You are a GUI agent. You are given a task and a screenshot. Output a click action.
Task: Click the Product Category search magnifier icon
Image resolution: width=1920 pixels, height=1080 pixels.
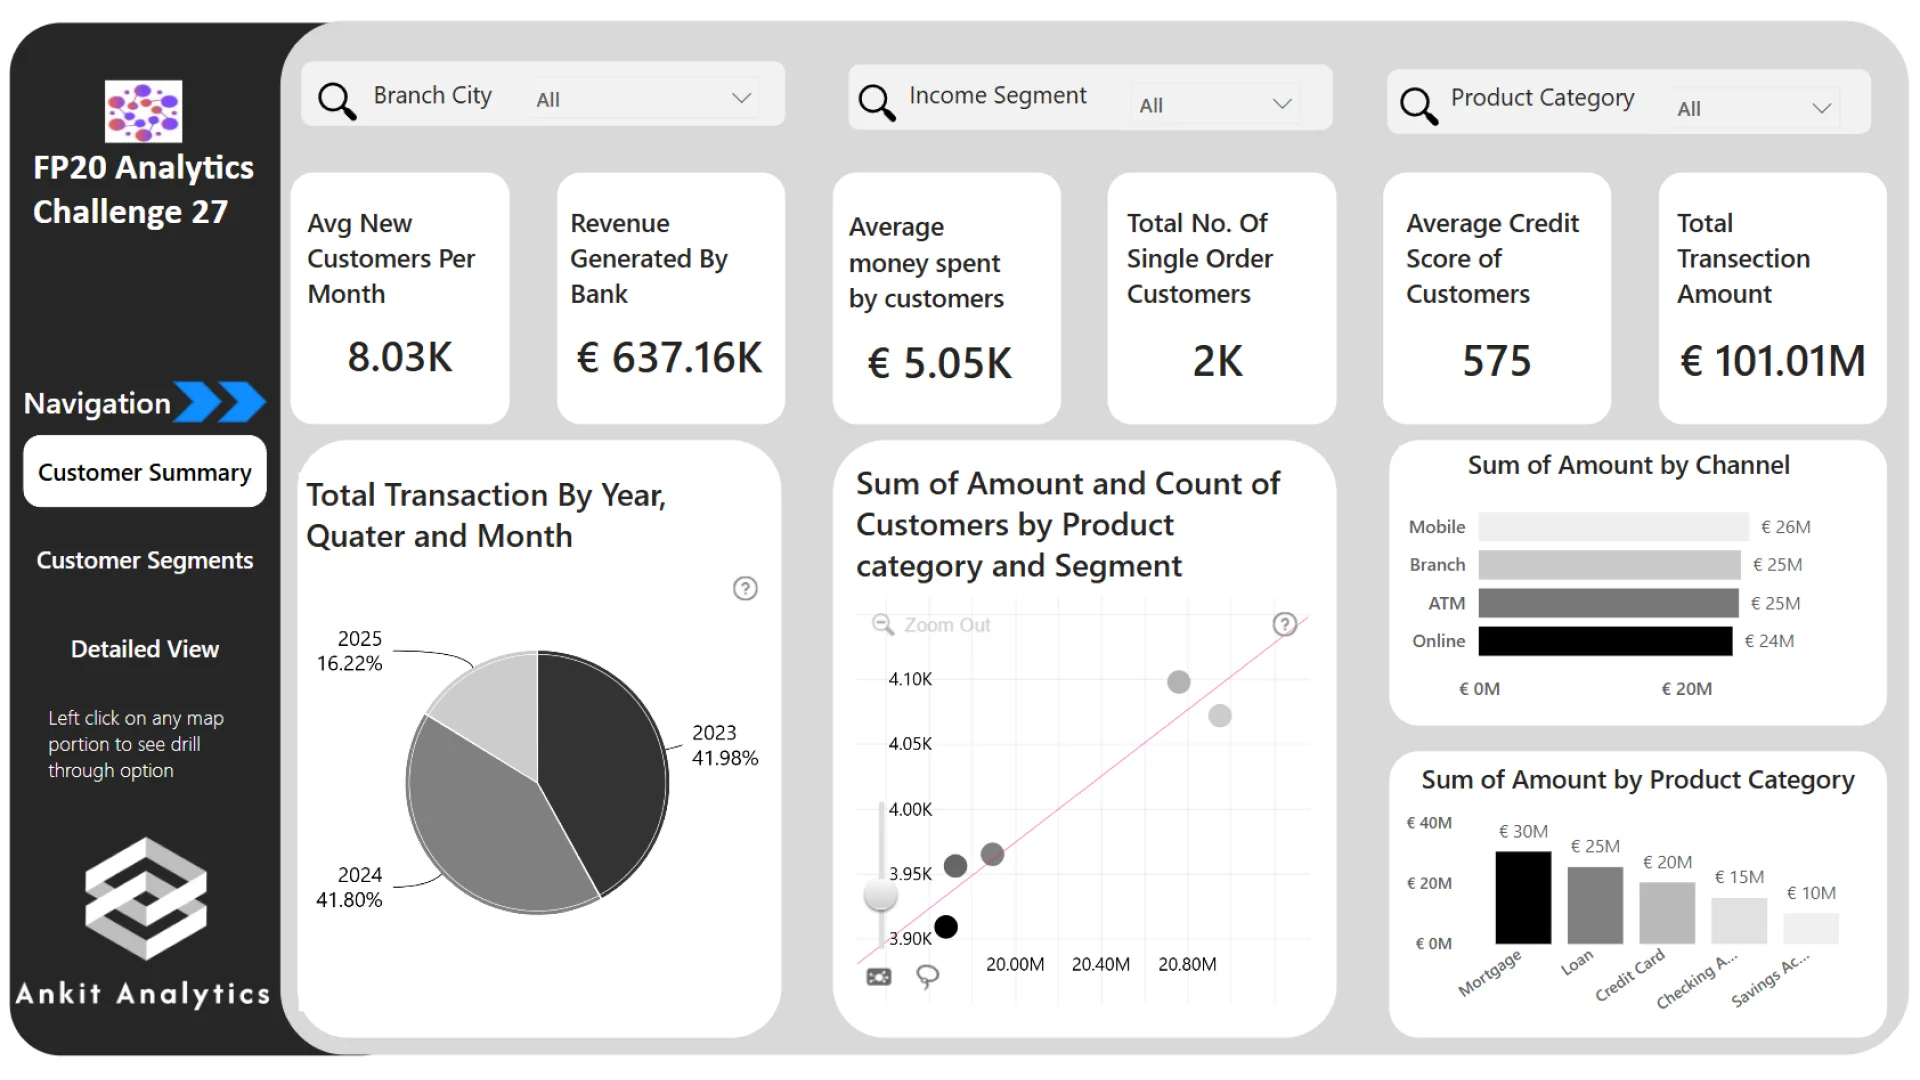tap(1418, 105)
